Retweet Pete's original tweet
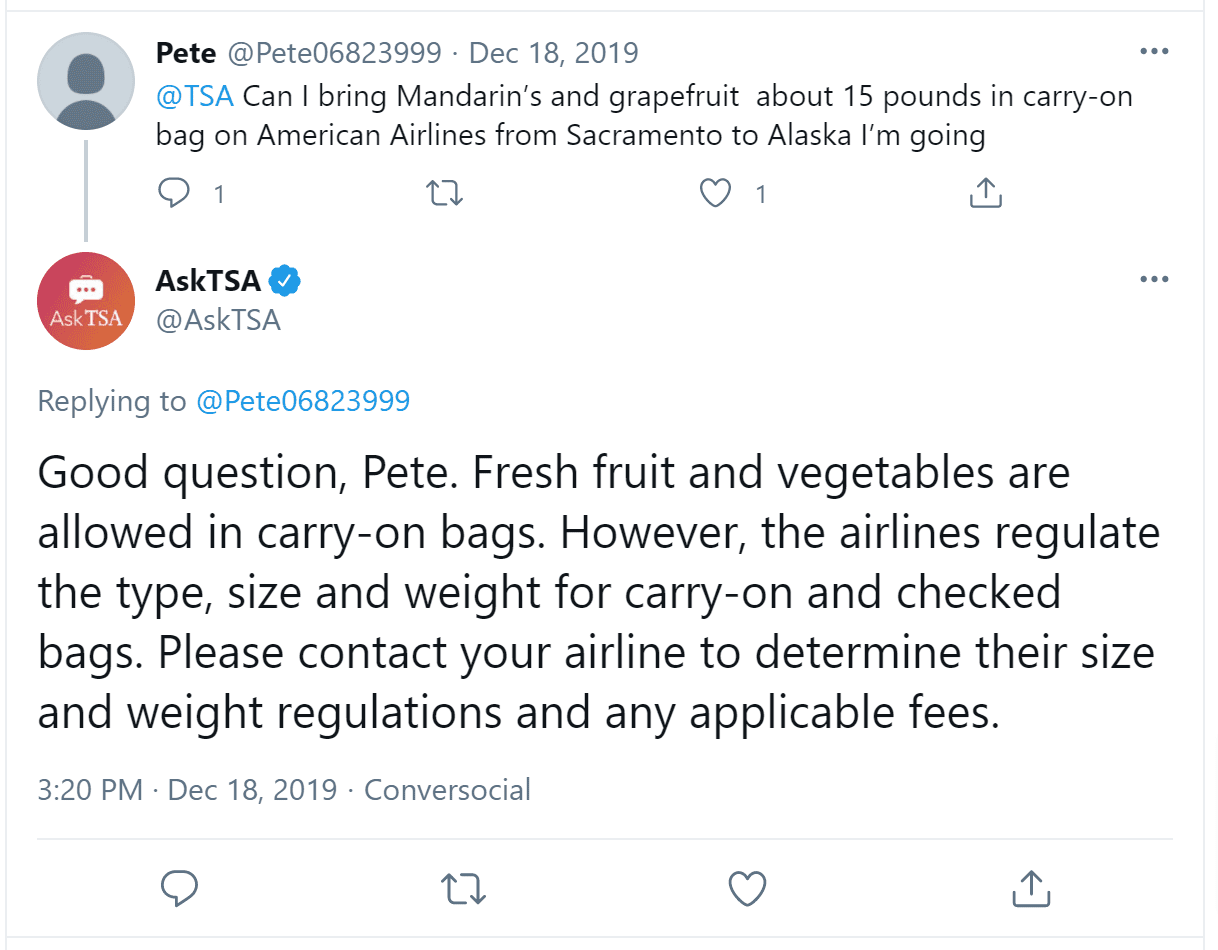The image size is (1218, 950). (x=444, y=193)
